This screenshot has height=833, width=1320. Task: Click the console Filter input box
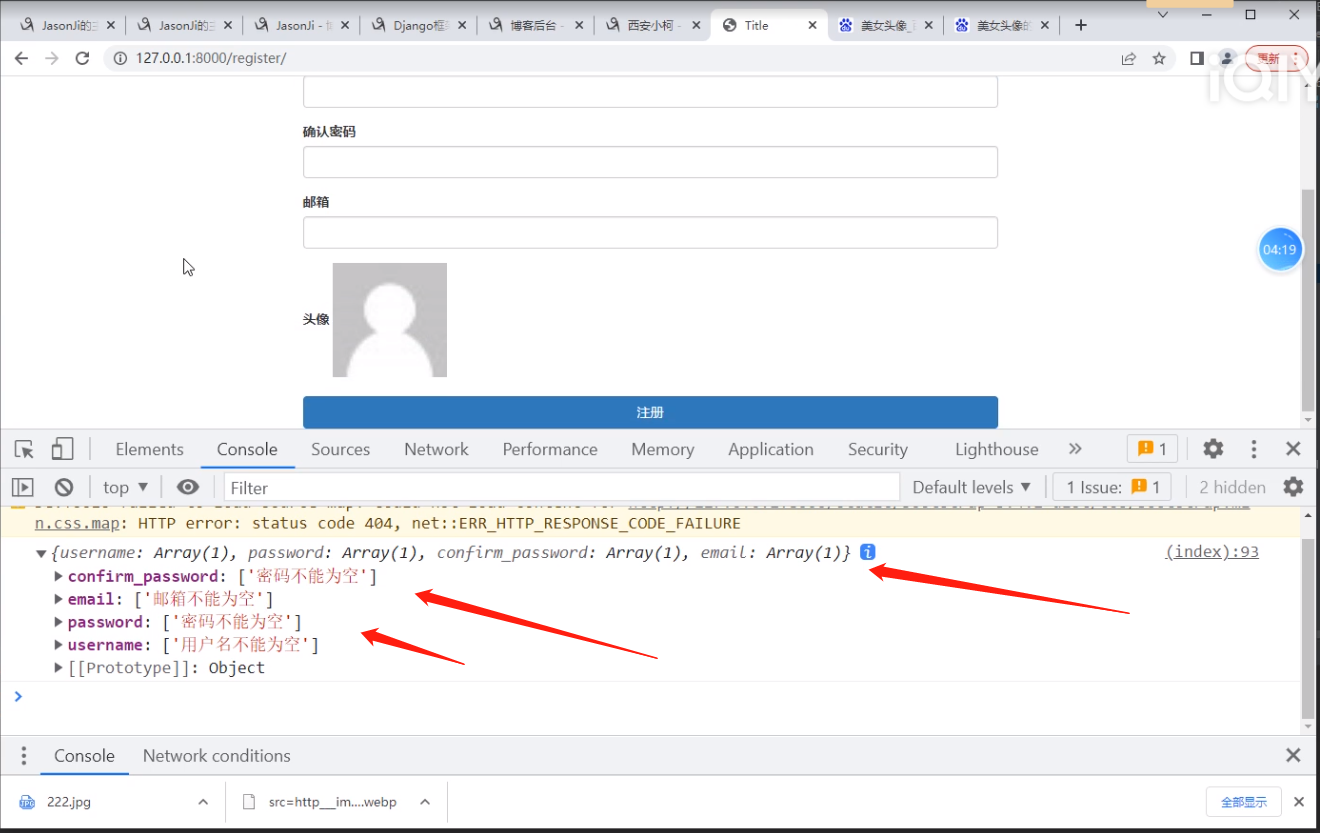562,487
